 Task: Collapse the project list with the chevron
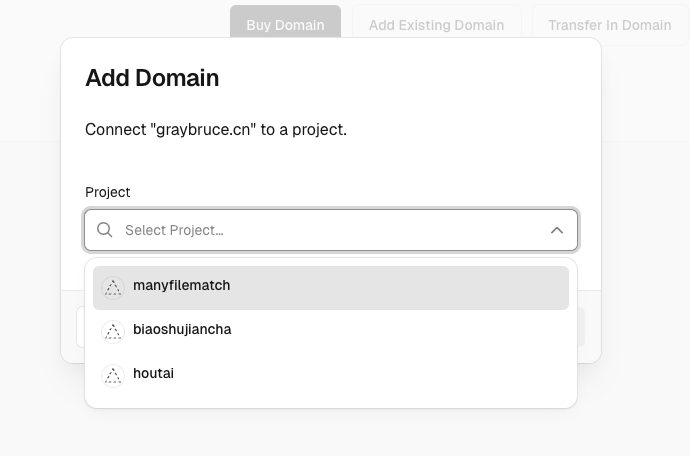(x=557, y=231)
